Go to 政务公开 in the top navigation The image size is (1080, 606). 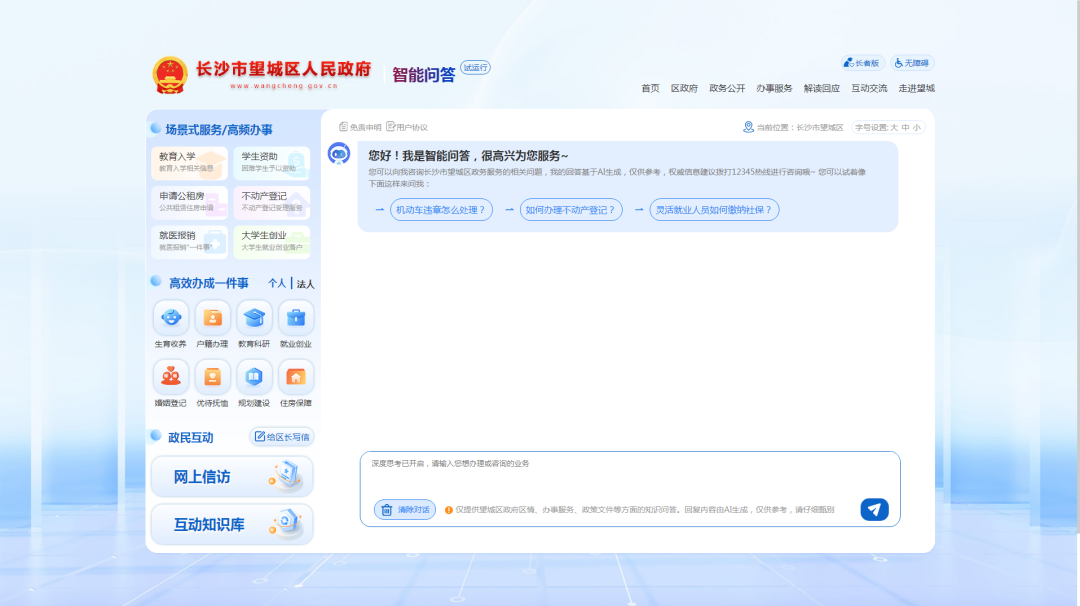coord(727,89)
